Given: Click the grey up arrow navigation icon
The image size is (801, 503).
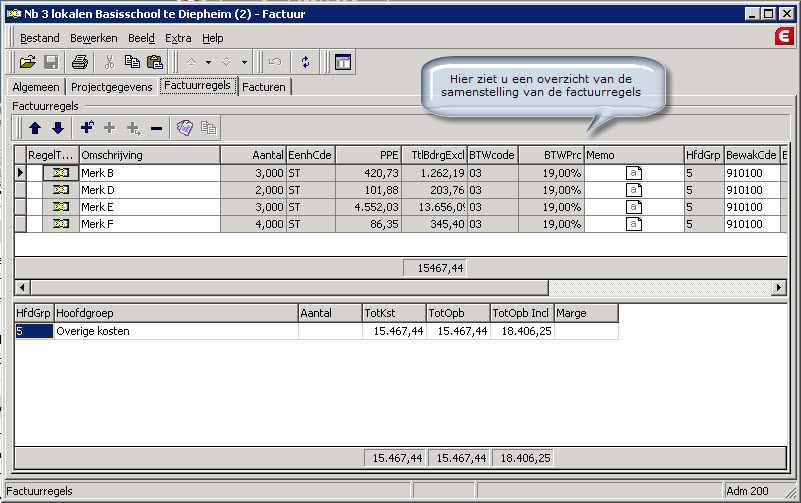Looking at the screenshot, I should pos(192,62).
